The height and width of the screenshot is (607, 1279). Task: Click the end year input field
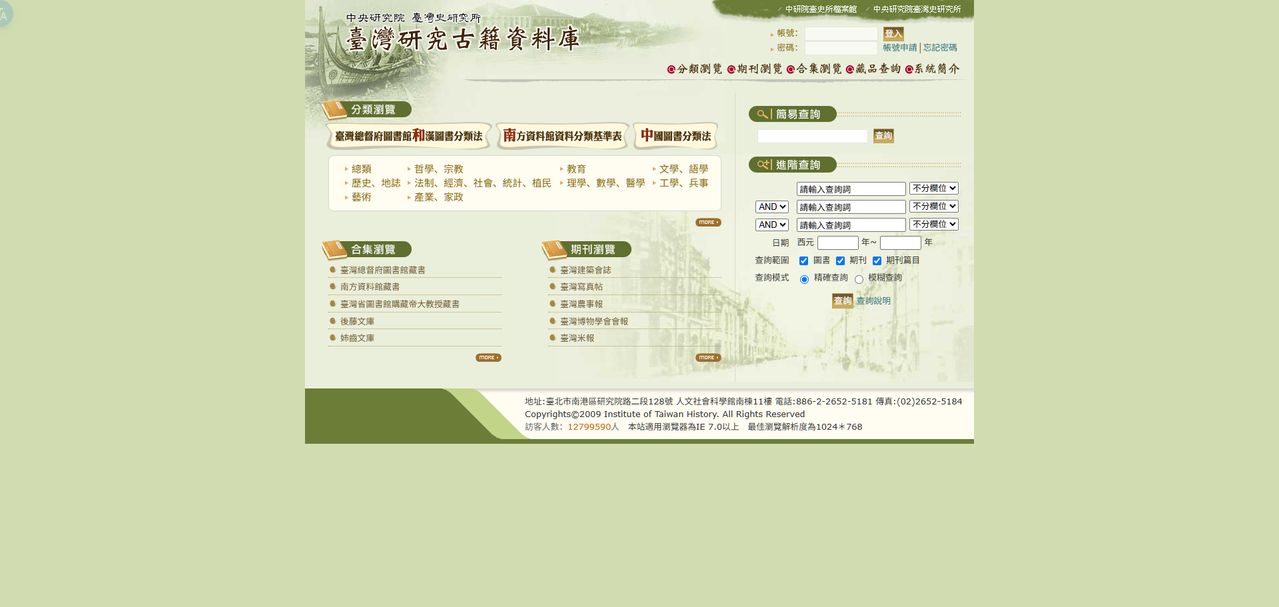coord(900,243)
